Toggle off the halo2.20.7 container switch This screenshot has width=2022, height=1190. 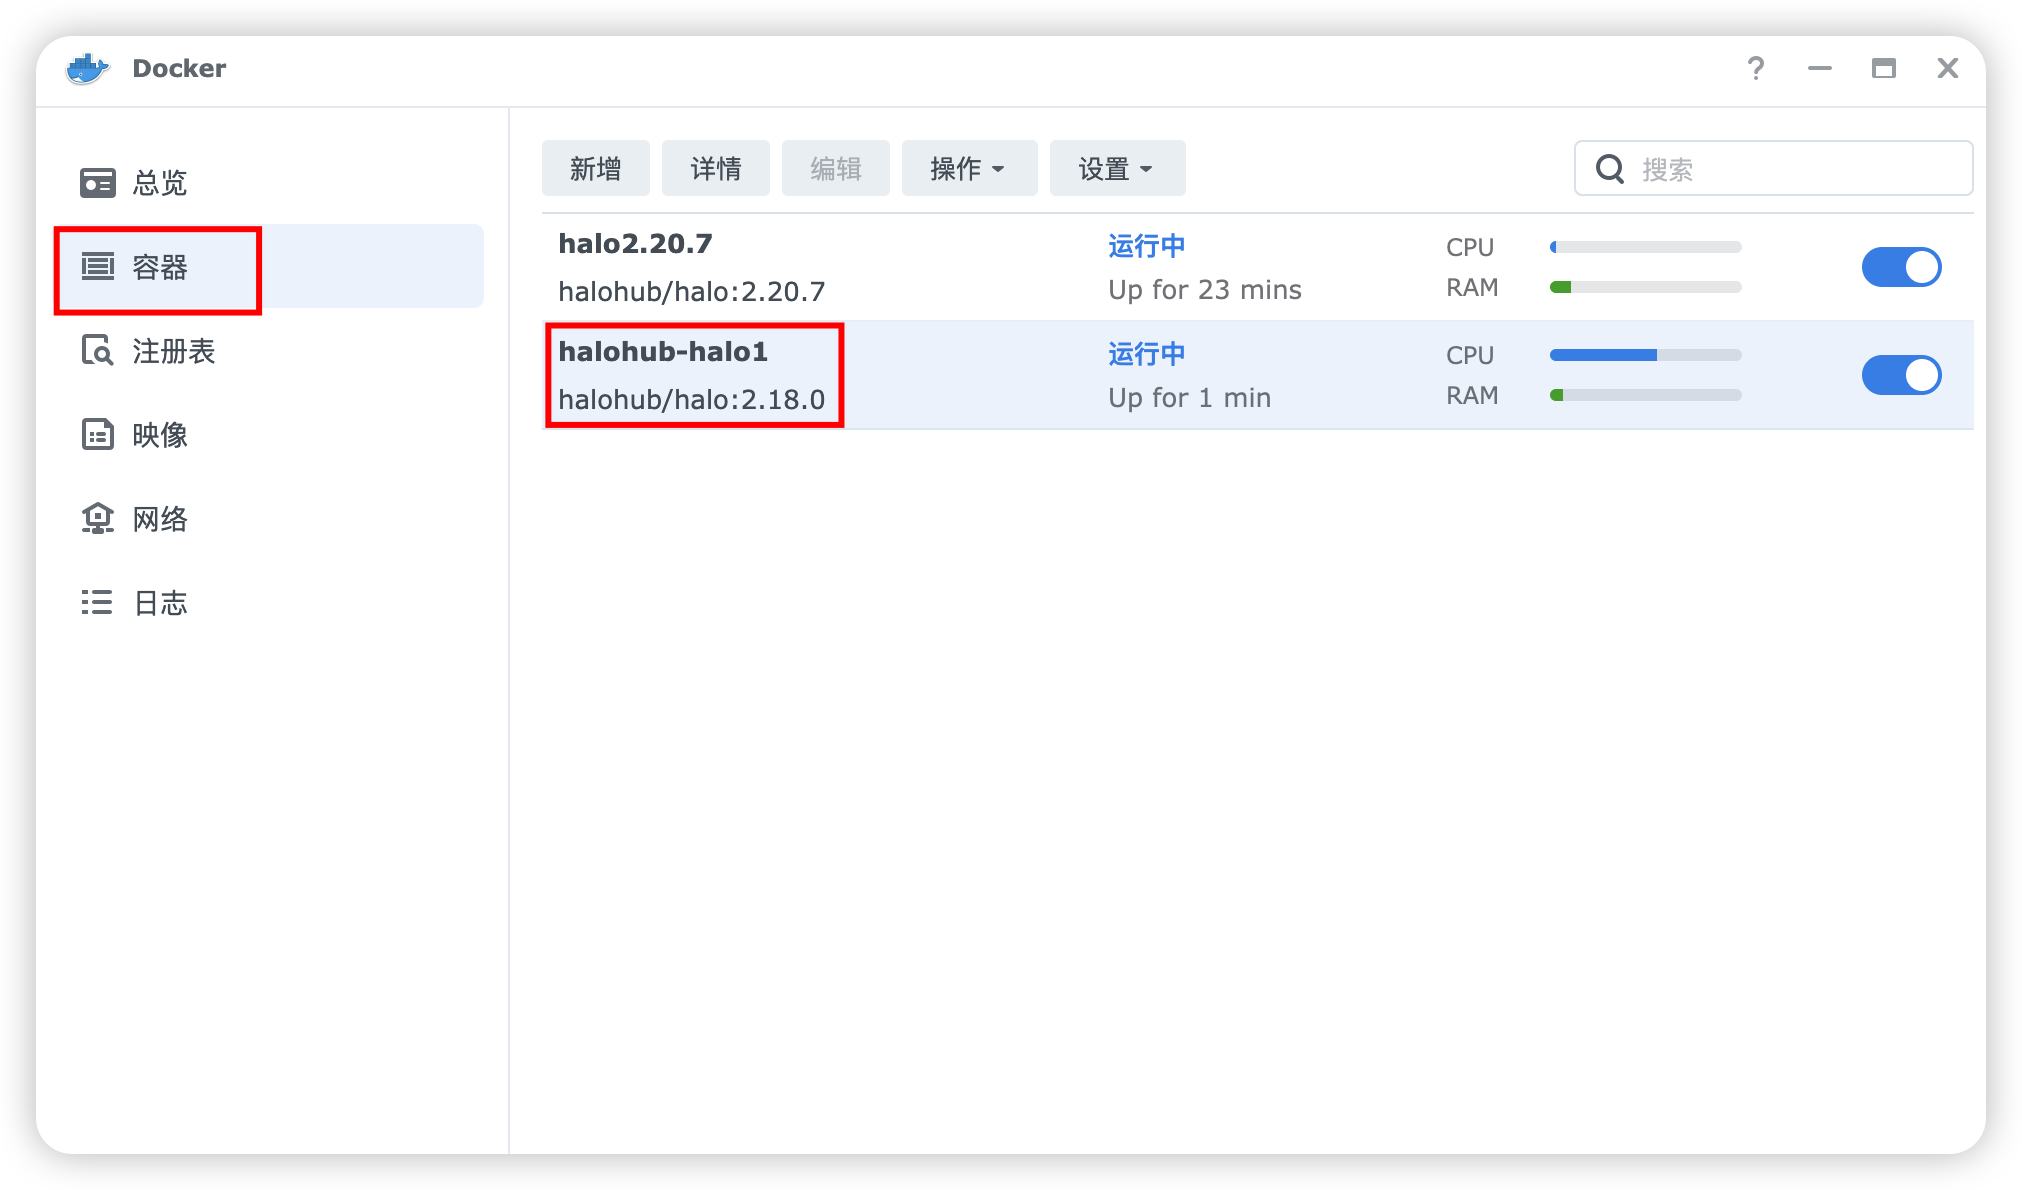pyautogui.click(x=1902, y=267)
